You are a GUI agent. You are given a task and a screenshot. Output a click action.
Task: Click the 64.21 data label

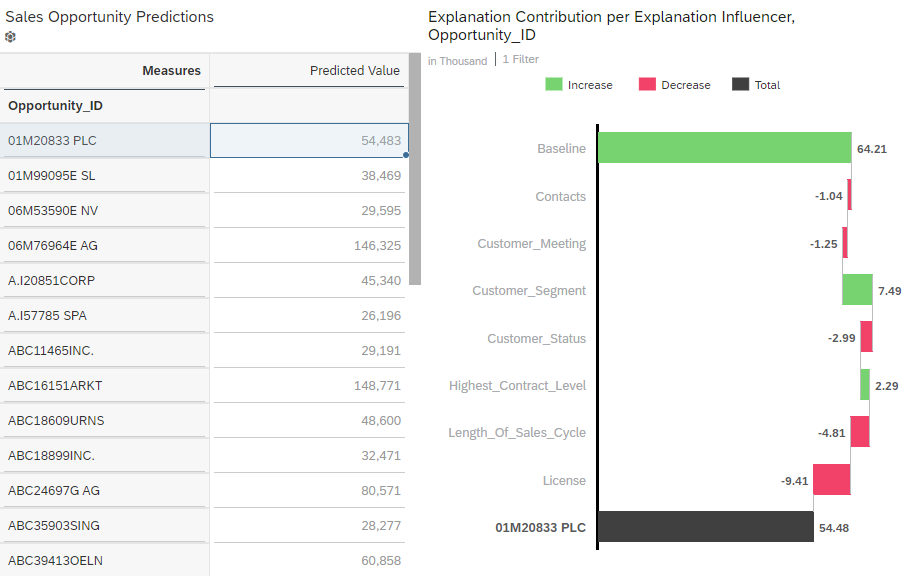(x=872, y=149)
